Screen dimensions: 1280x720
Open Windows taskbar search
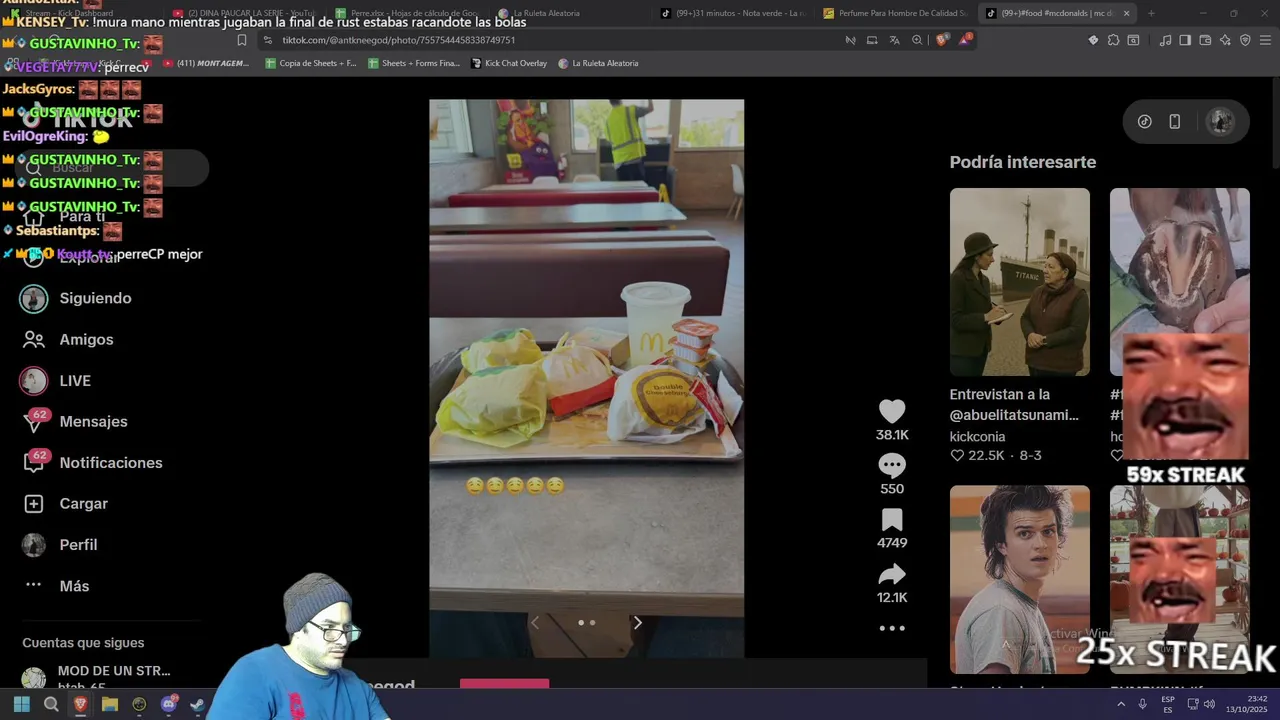(x=51, y=704)
